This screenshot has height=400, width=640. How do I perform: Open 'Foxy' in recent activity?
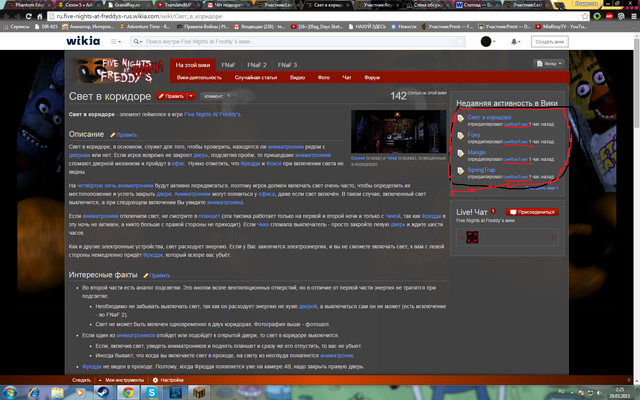[x=473, y=135]
